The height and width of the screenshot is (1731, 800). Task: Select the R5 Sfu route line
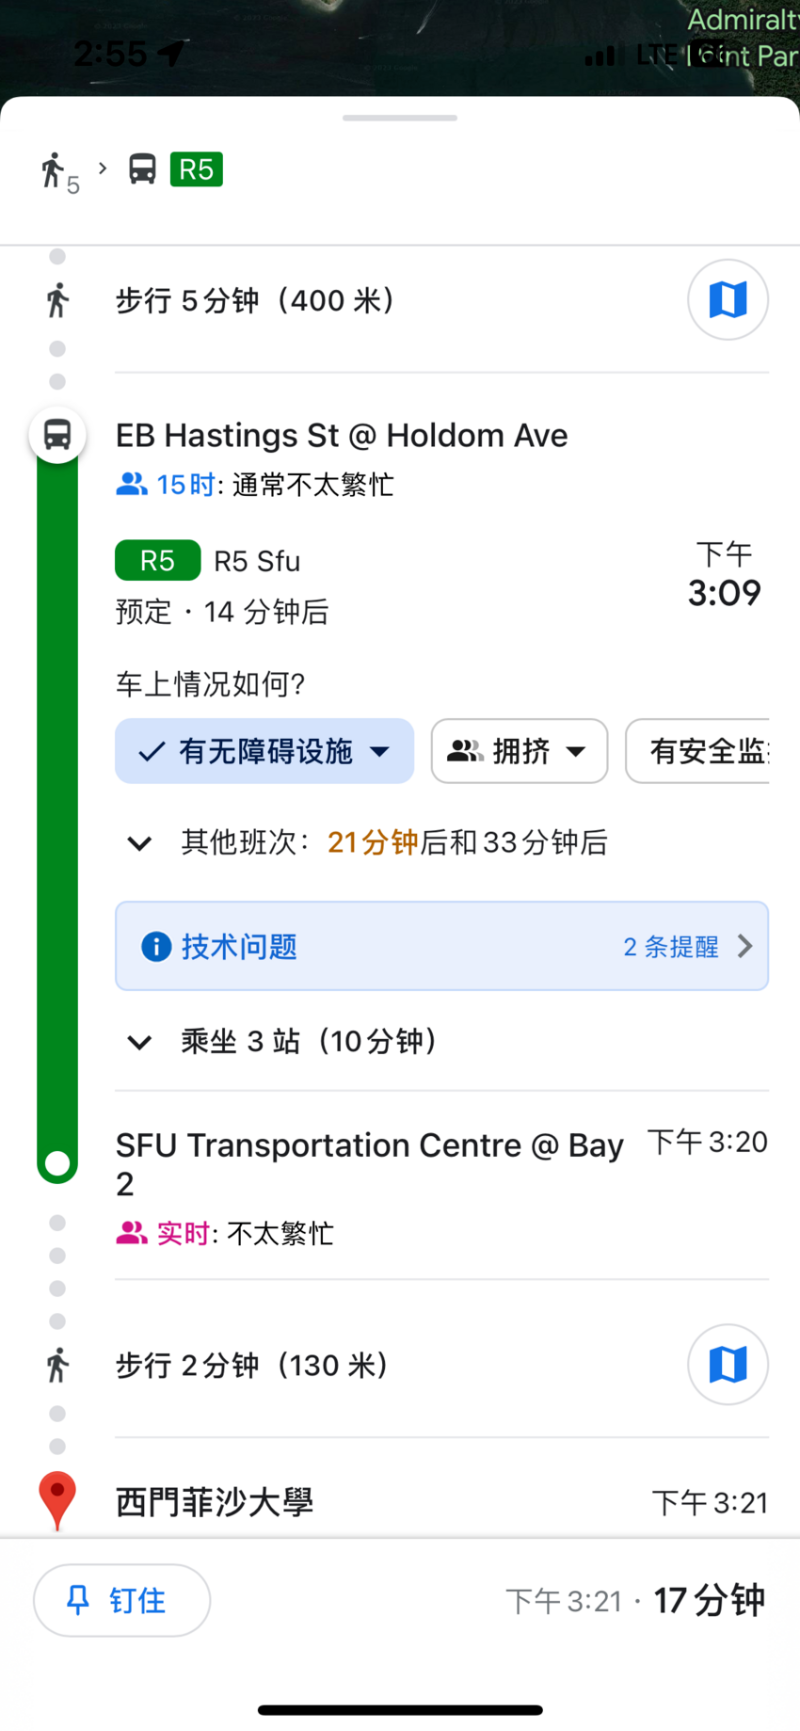pos(257,561)
